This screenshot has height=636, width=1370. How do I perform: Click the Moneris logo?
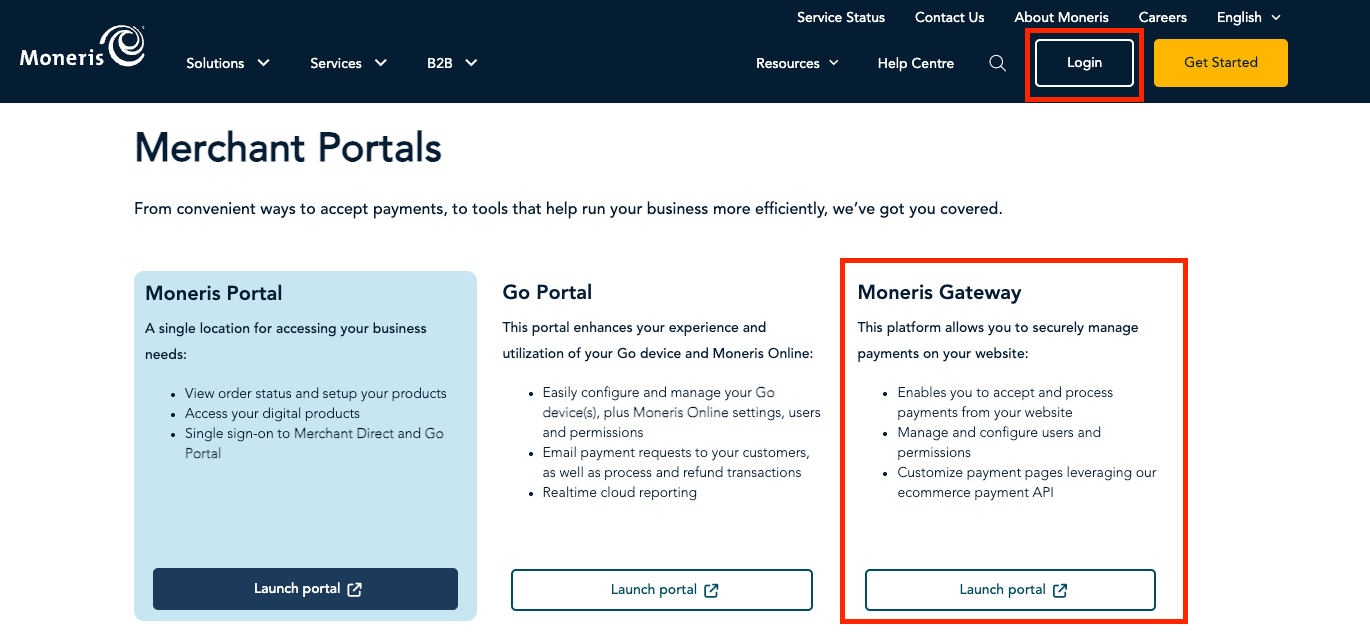83,48
